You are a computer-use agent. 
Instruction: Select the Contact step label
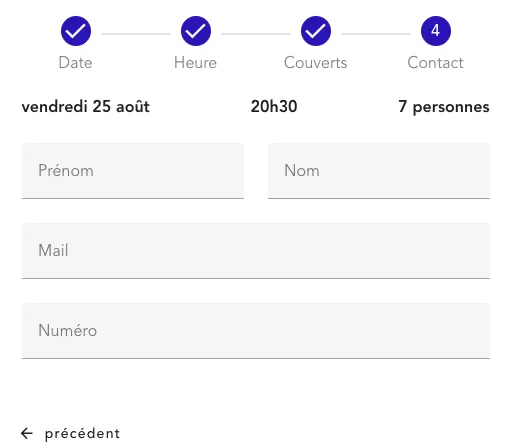click(435, 63)
